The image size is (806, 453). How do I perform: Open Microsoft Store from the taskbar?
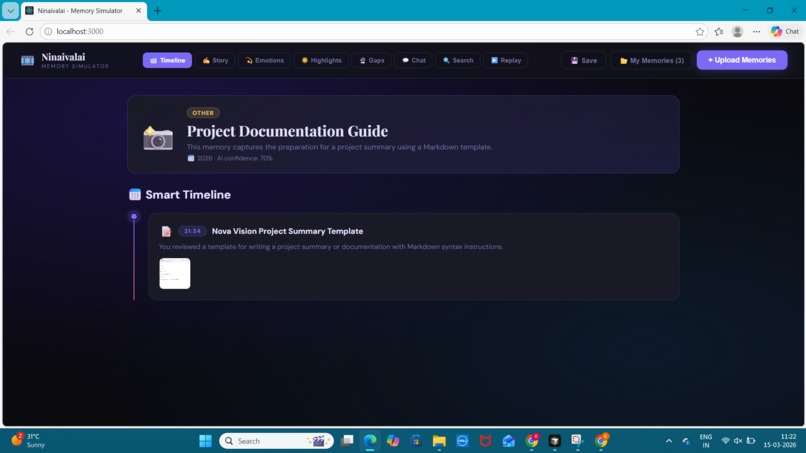(x=416, y=441)
